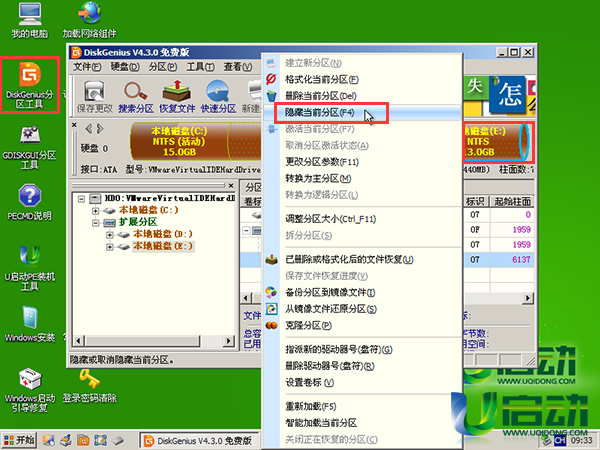Launch the PE install tool icon
The width and height of the screenshot is (600, 450).
[29, 268]
